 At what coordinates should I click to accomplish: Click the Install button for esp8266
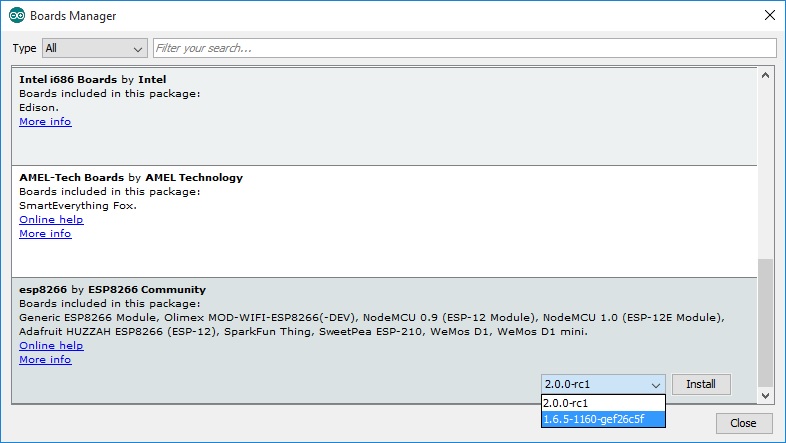(701, 384)
